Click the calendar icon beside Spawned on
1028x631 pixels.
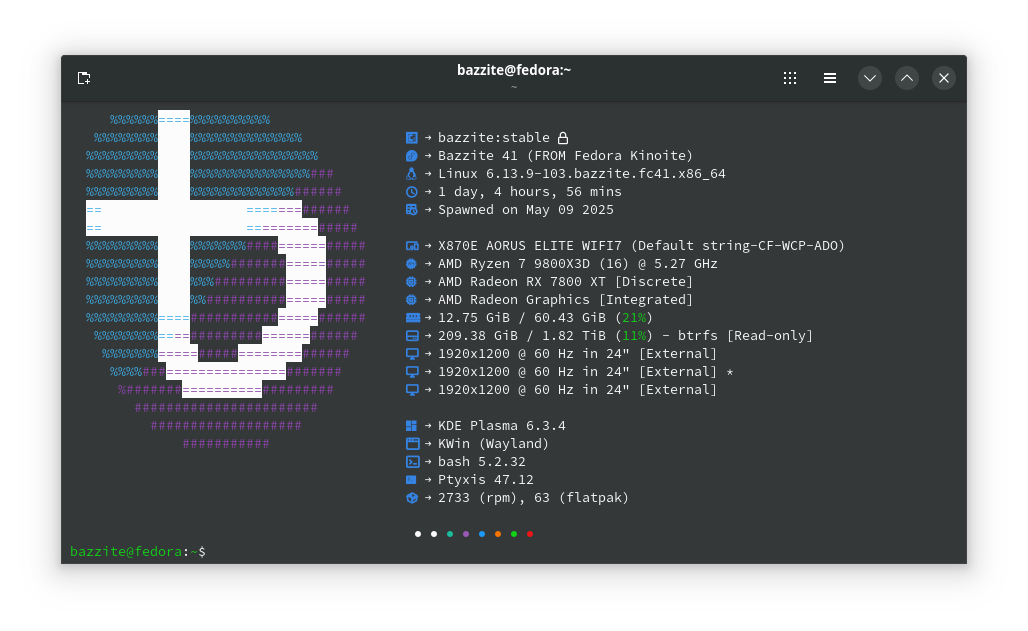click(x=412, y=210)
